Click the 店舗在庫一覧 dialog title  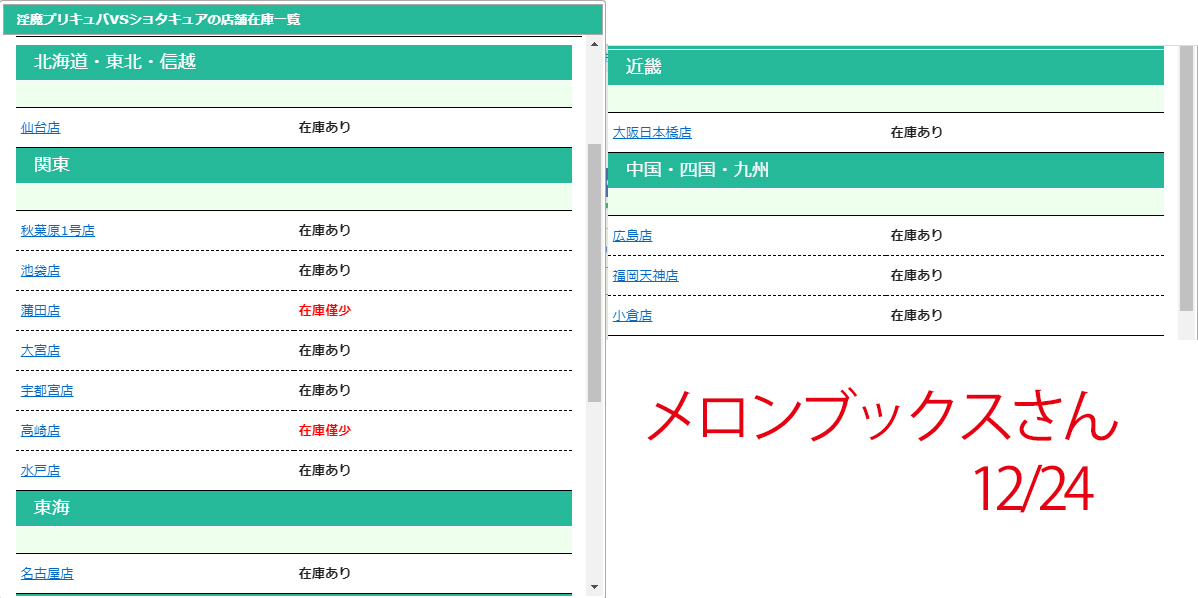[158, 20]
